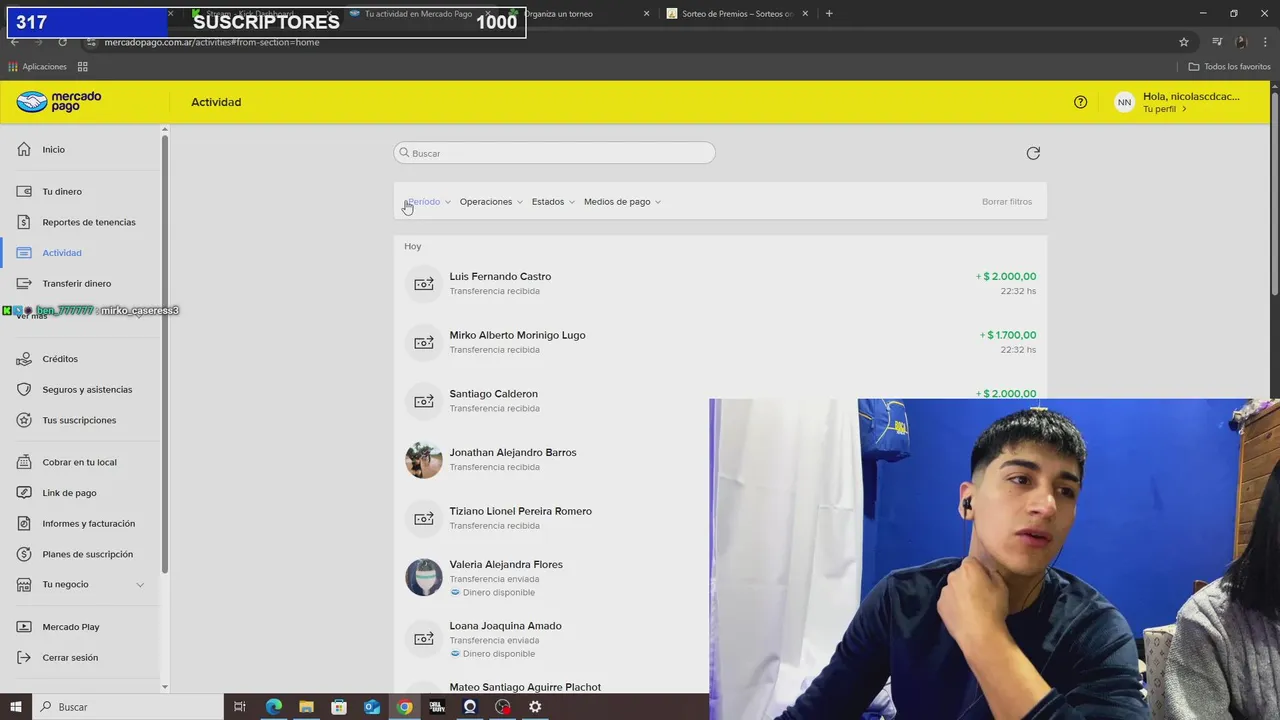Screen dimensions: 1280x720
Task: Click Valeria Alejandra Flores profile photo
Action: tap(424, 577)
